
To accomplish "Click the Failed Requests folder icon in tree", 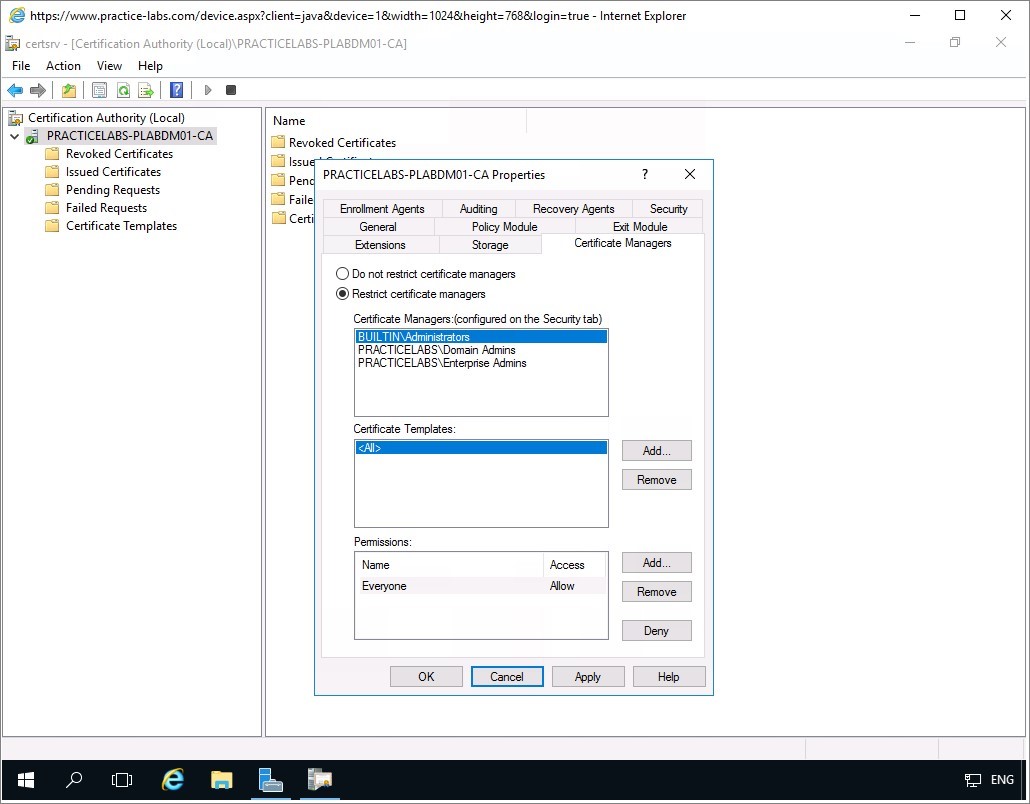I will 52,208.
